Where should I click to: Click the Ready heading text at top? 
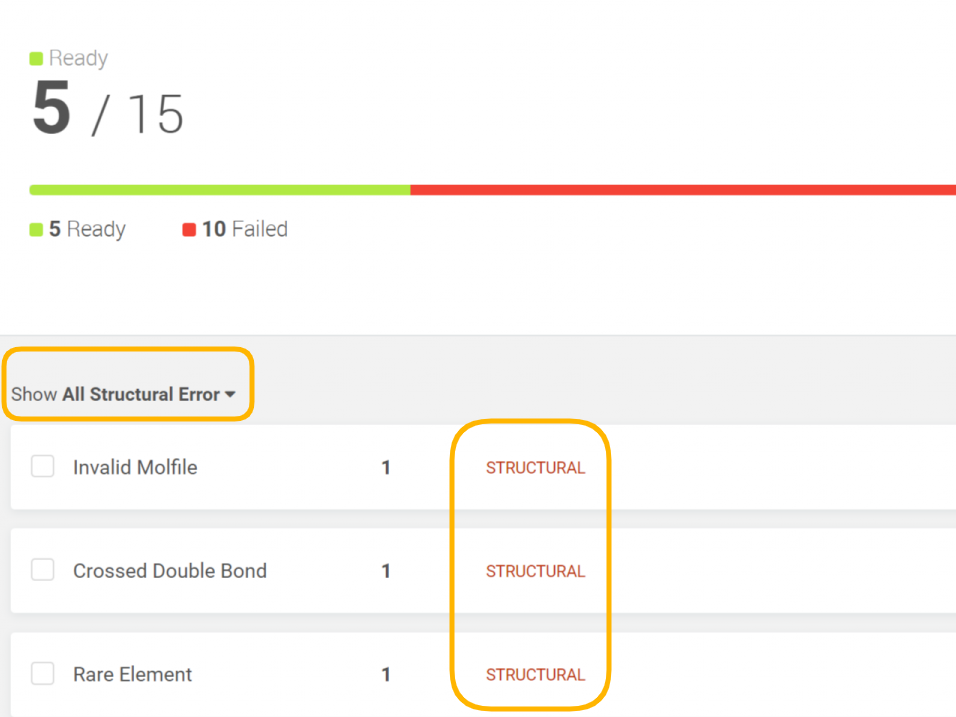[x=78, y=59]
